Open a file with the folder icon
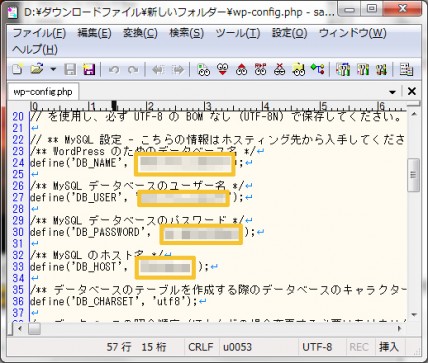The image size is (428, 363). pos(36,69)
